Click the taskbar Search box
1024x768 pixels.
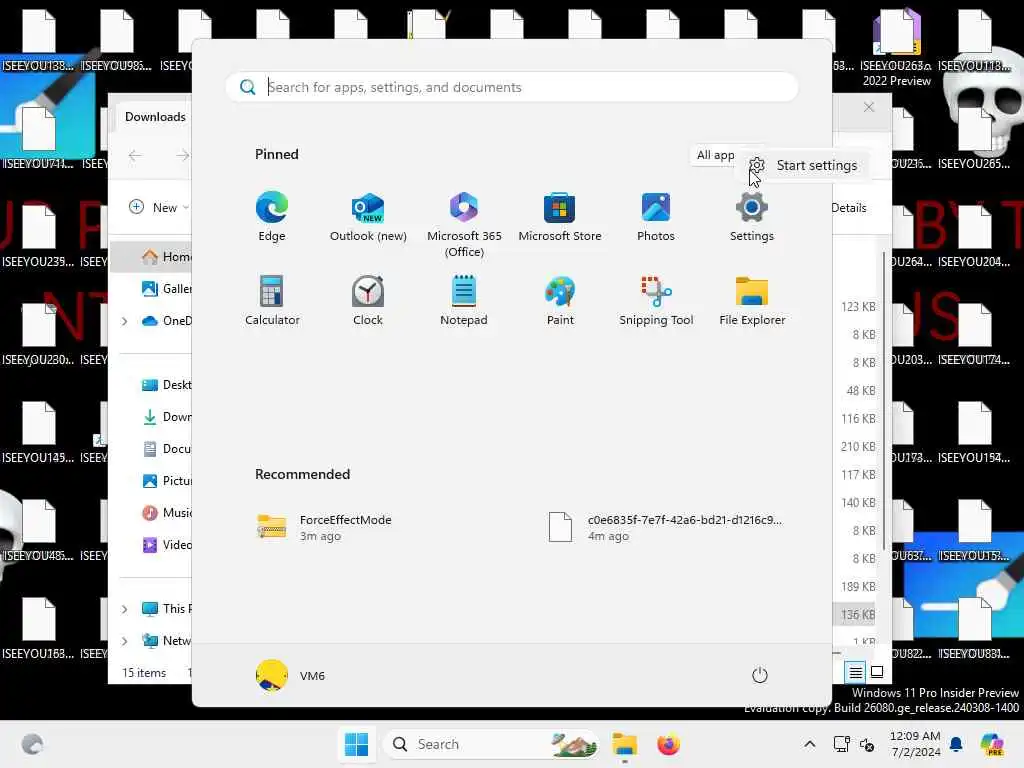pyautogui.click(x=491, y=744)
